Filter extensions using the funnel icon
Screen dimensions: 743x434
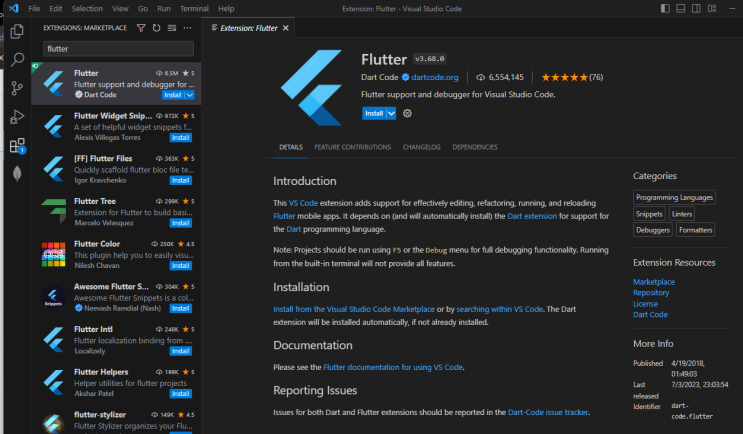point(141,28)
